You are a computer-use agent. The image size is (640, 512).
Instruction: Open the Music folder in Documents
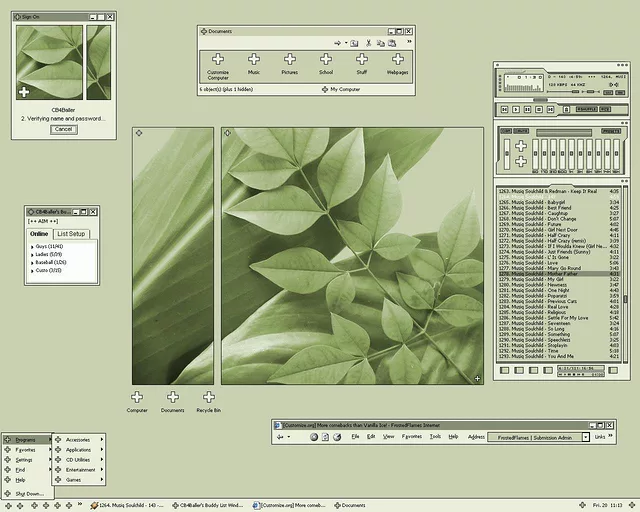[x=253, y=63]
